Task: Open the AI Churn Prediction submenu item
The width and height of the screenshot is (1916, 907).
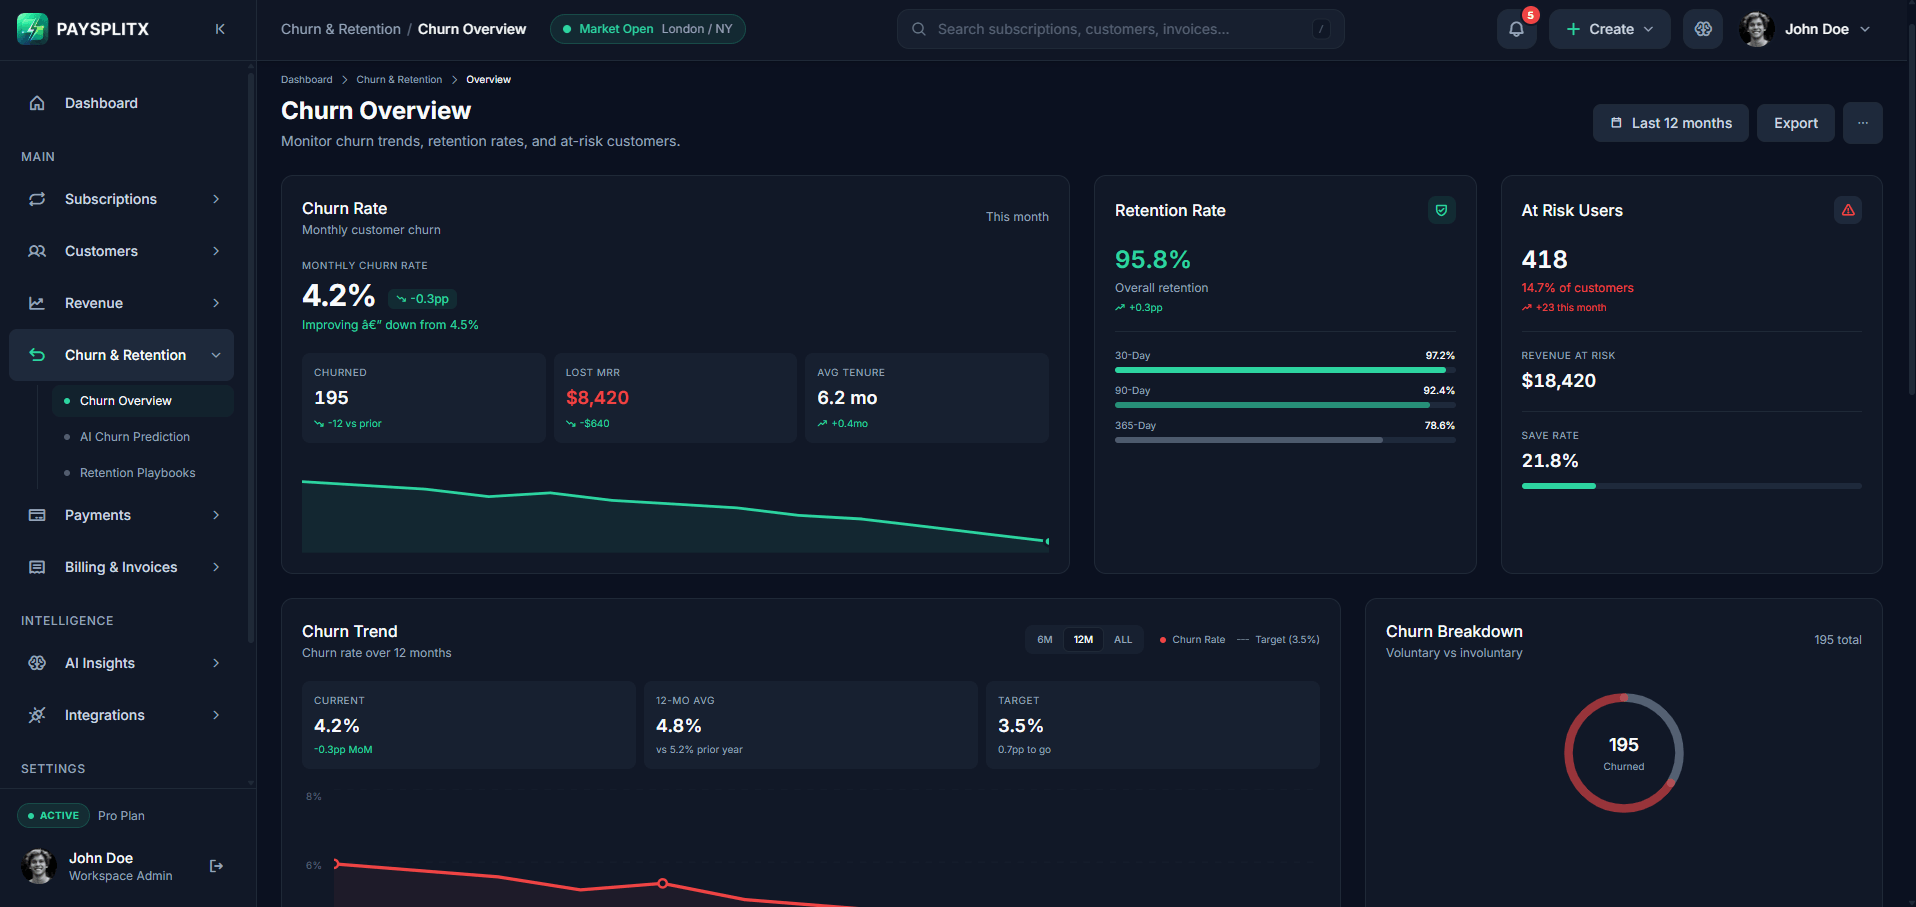Action: pyautogui.click(x=143, y=437)
